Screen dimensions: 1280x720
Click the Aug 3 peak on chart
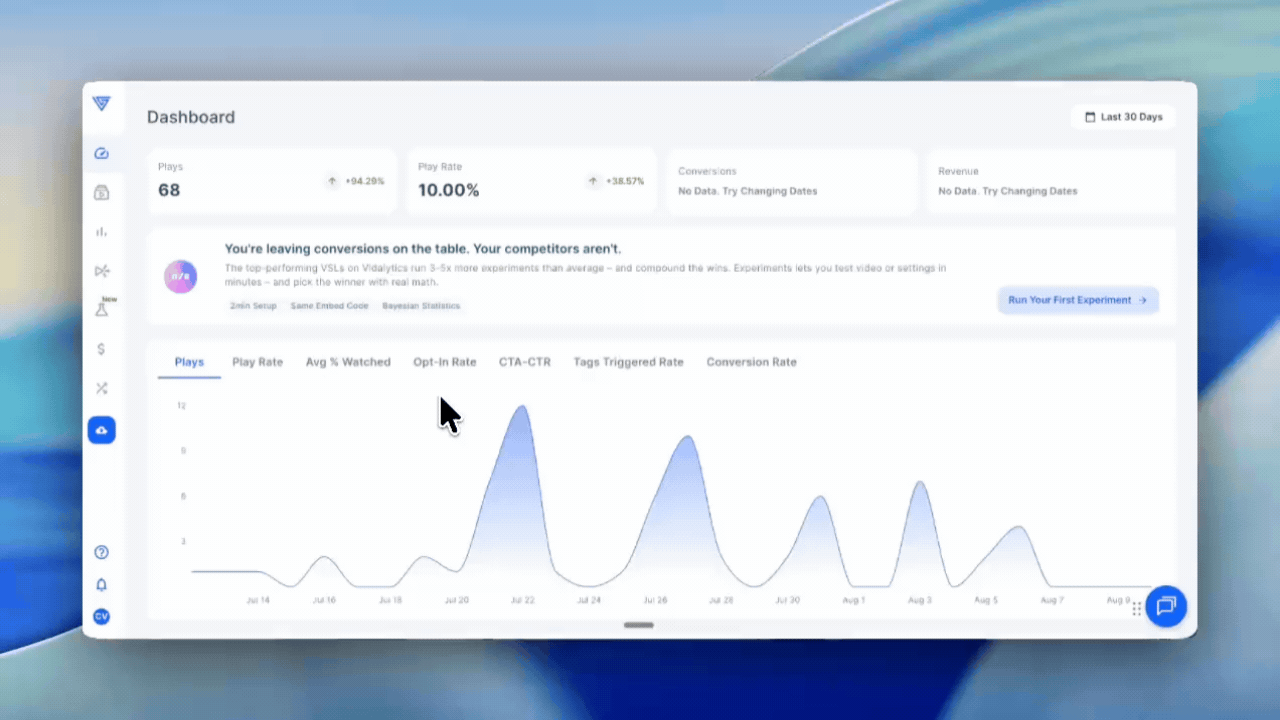point(920,484)
